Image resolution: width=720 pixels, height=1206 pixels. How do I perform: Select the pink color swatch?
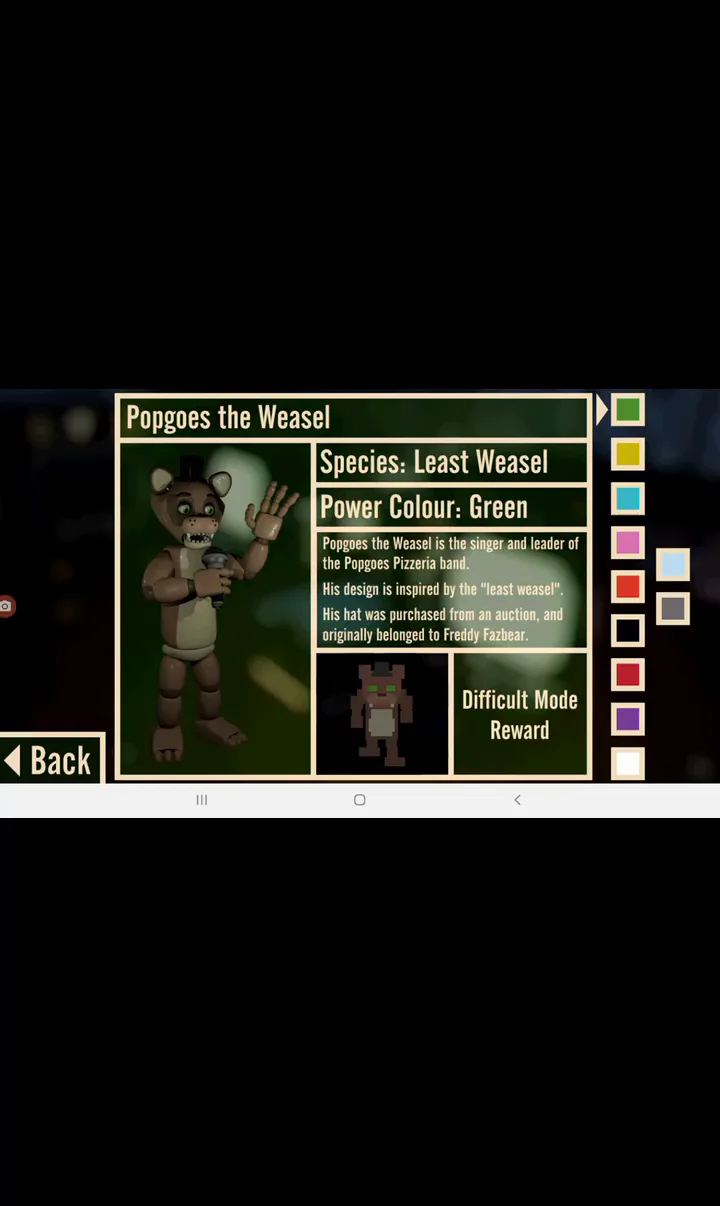[627, 542]
